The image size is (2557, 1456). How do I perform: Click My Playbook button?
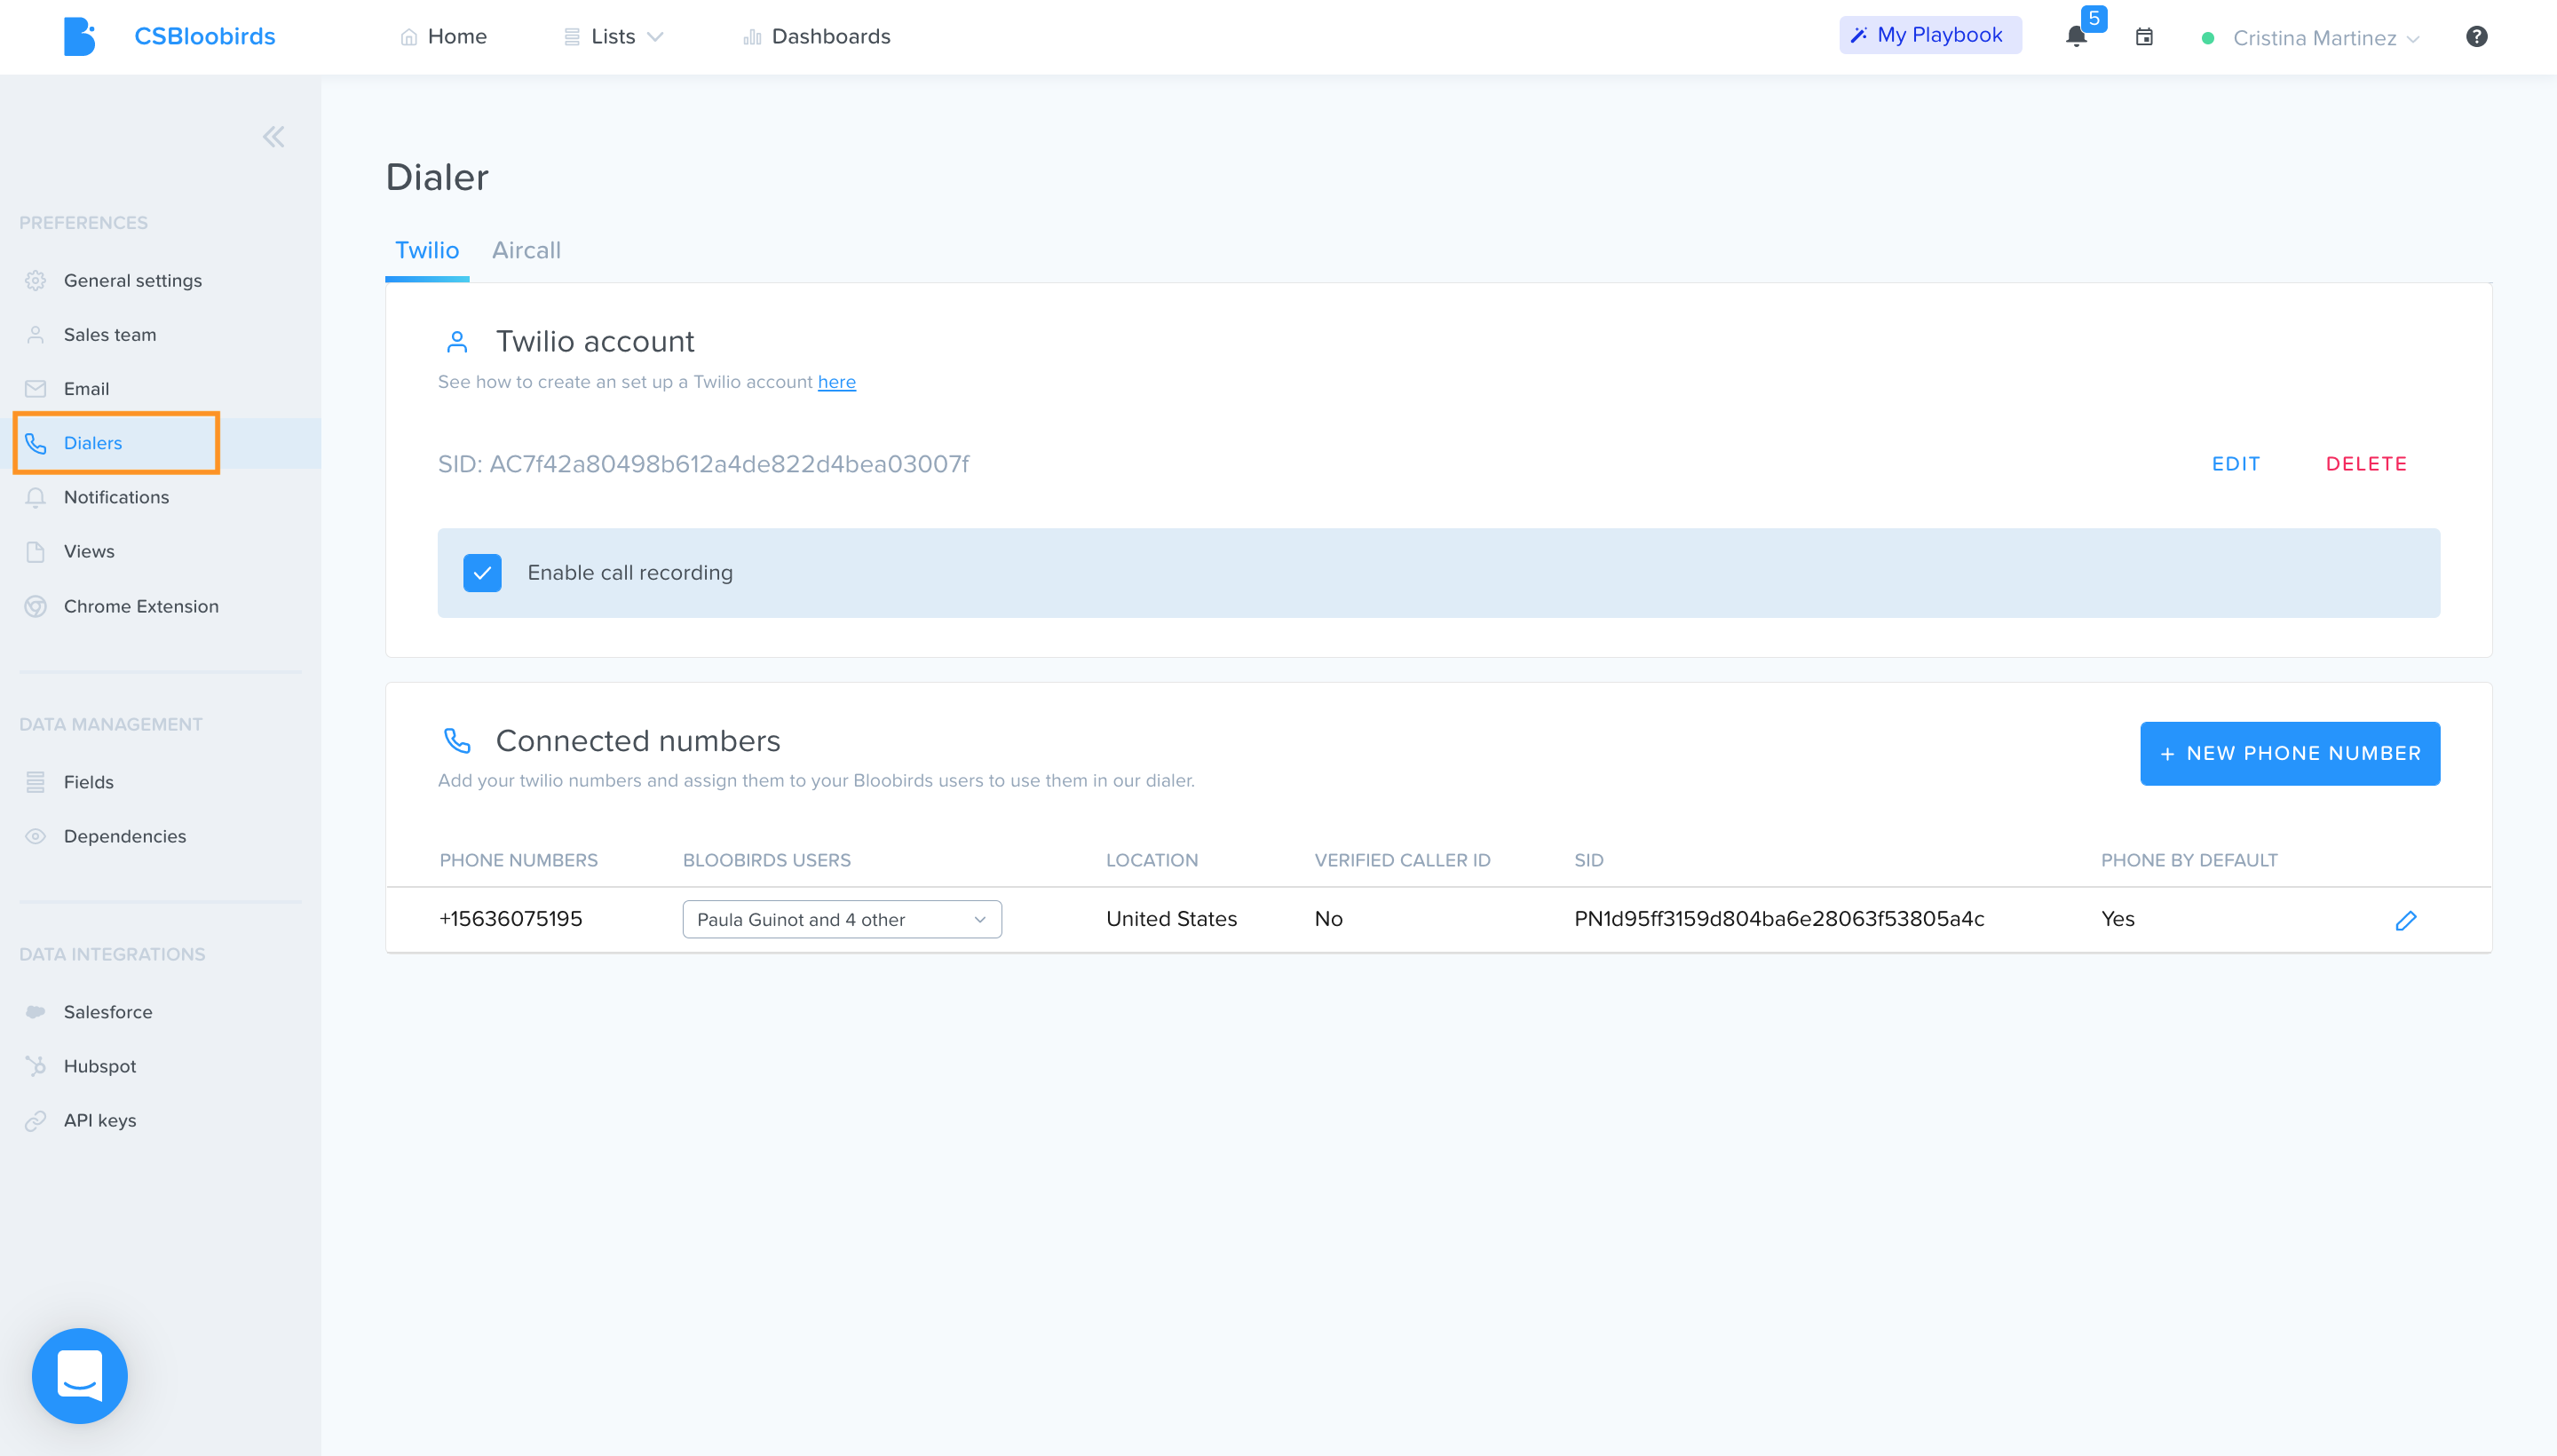click(1929, 35)
